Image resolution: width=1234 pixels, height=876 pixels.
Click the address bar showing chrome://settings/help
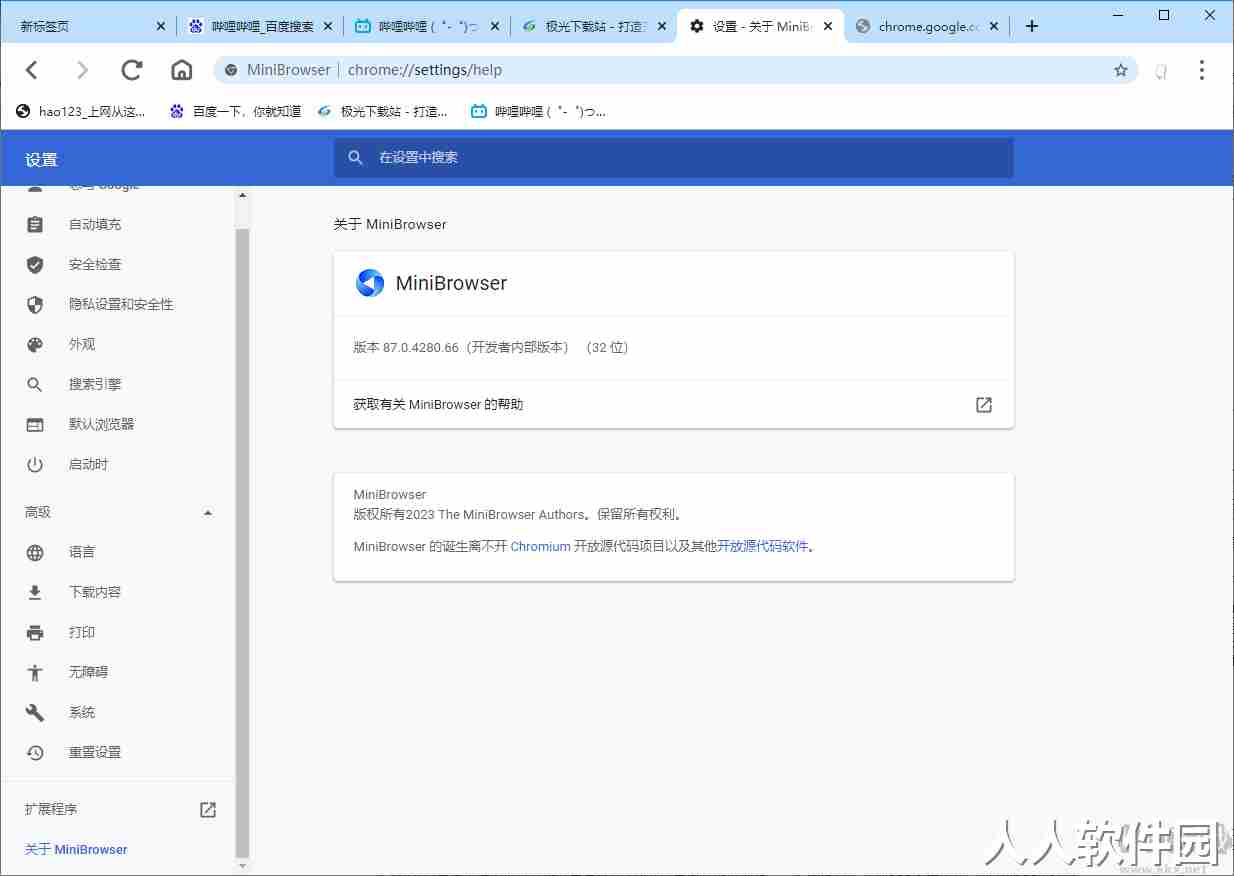coord(675,70)
